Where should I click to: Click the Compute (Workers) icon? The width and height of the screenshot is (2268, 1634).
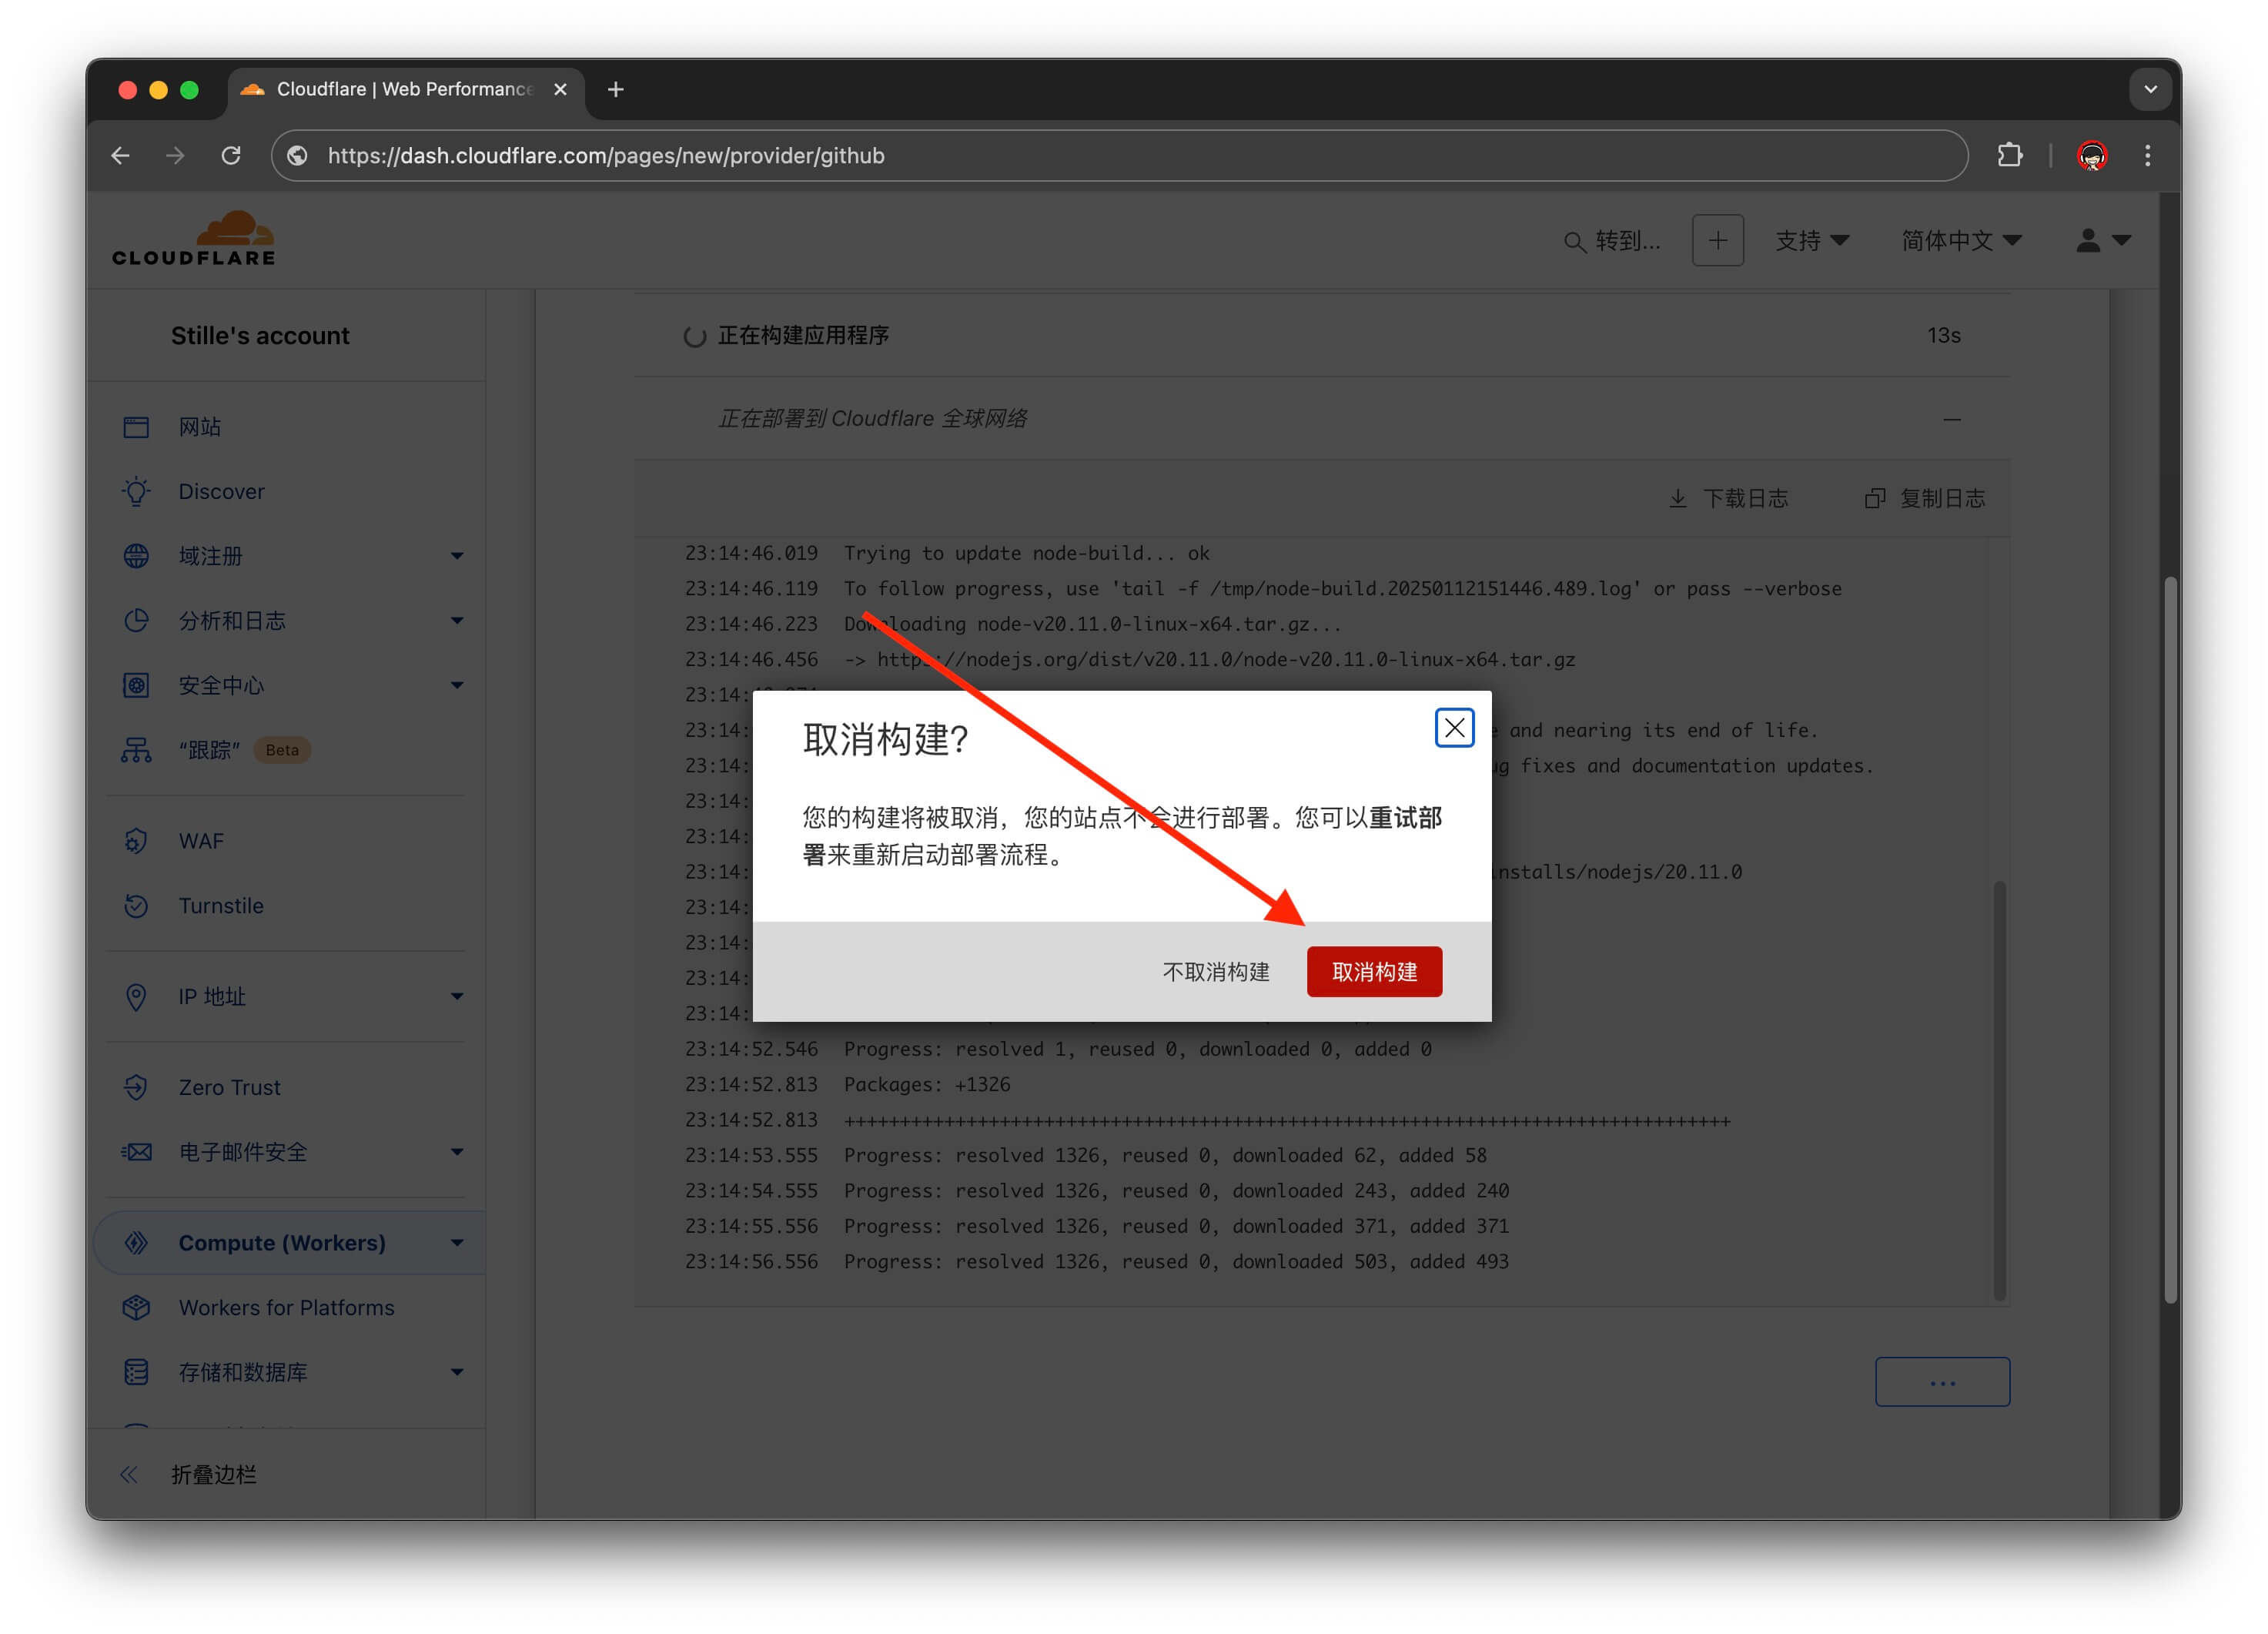click(x=136, y=1243)
